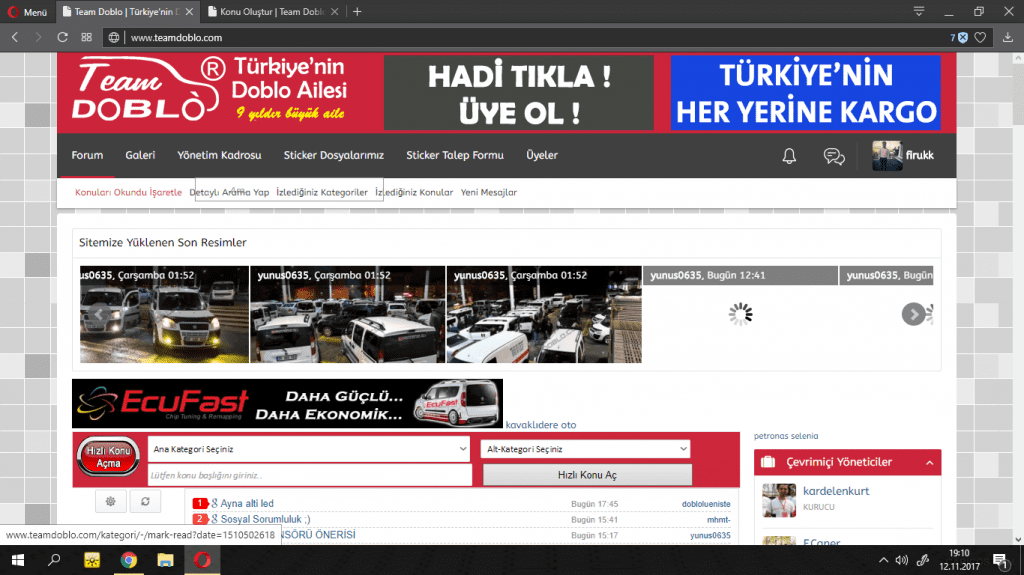Launch Chrome from the Windows taskbar
The height and width of the screenshot is (575, 1024).
(x=129, y=560)
